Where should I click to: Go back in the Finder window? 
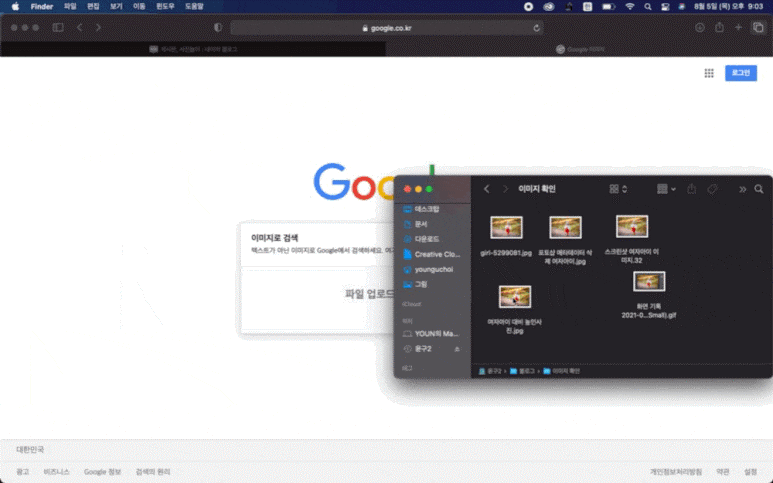tap(487, 189)
